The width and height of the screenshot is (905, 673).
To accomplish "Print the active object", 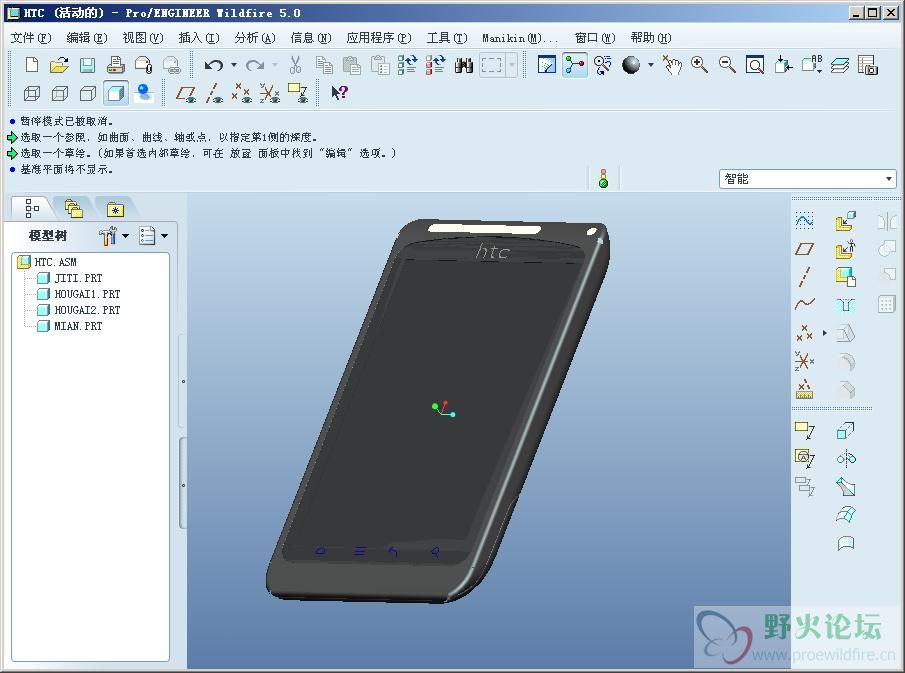I will pos(115,65).
